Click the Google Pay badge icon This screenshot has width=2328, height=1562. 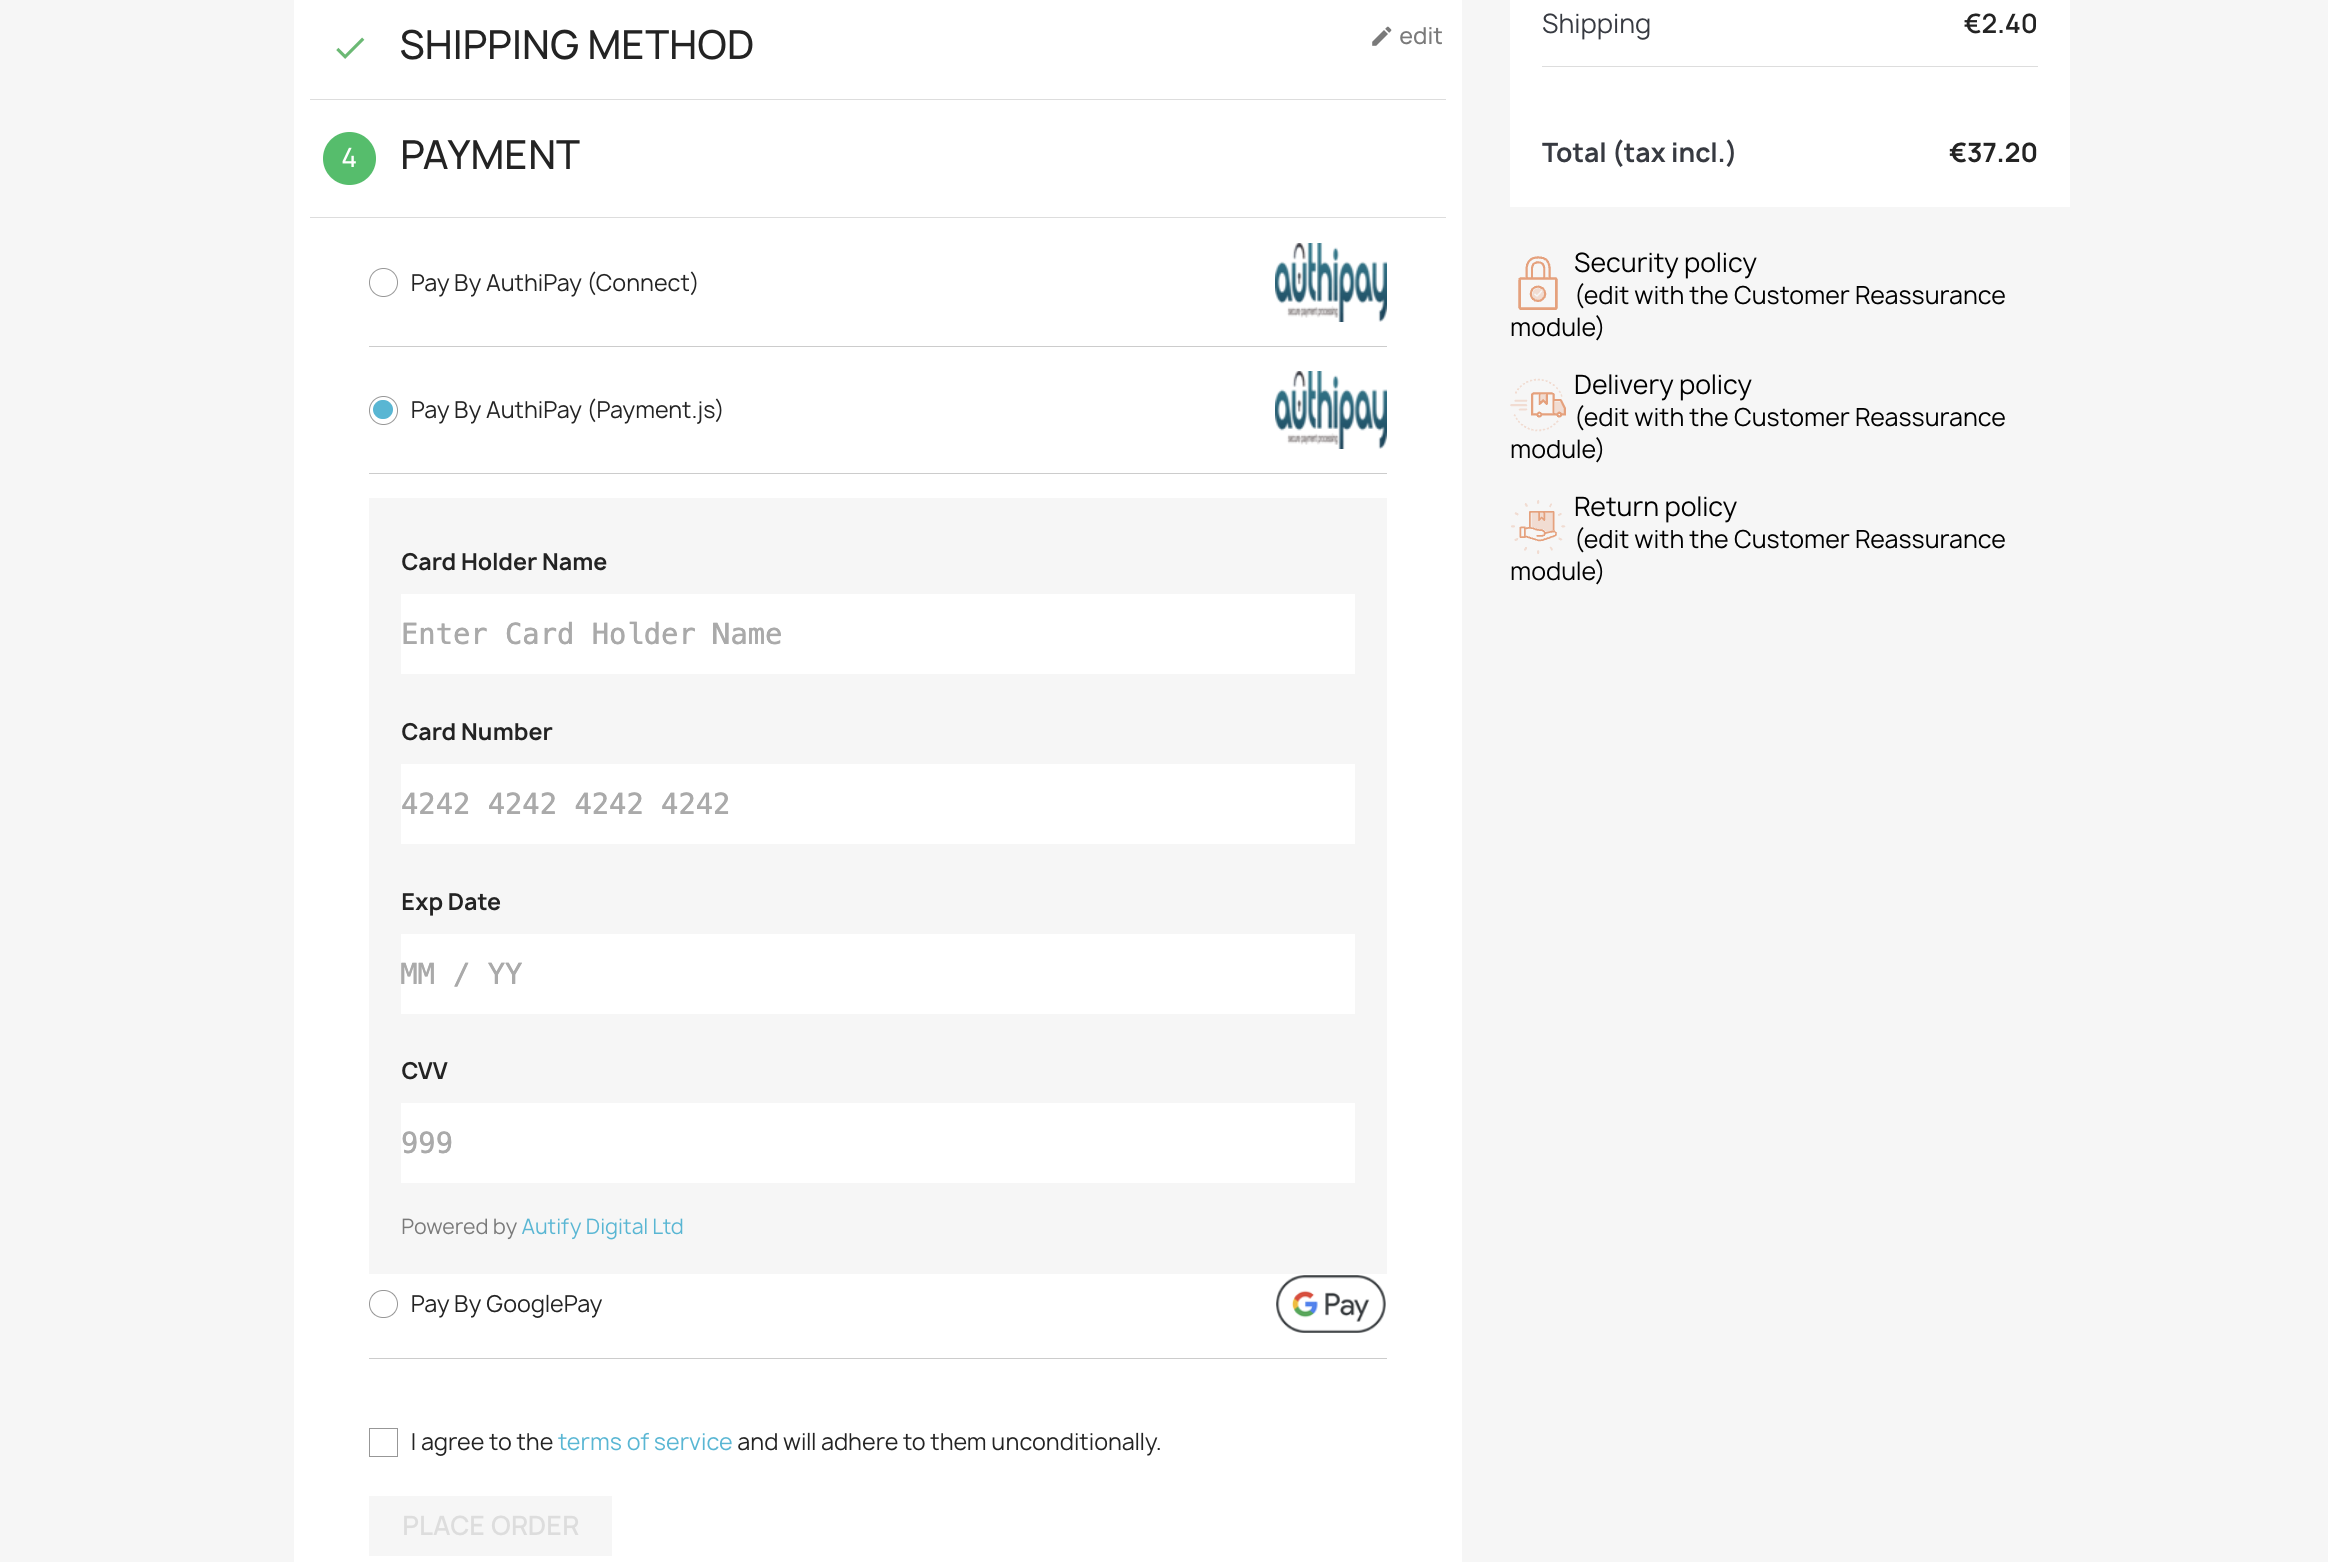[1330, 1304]
